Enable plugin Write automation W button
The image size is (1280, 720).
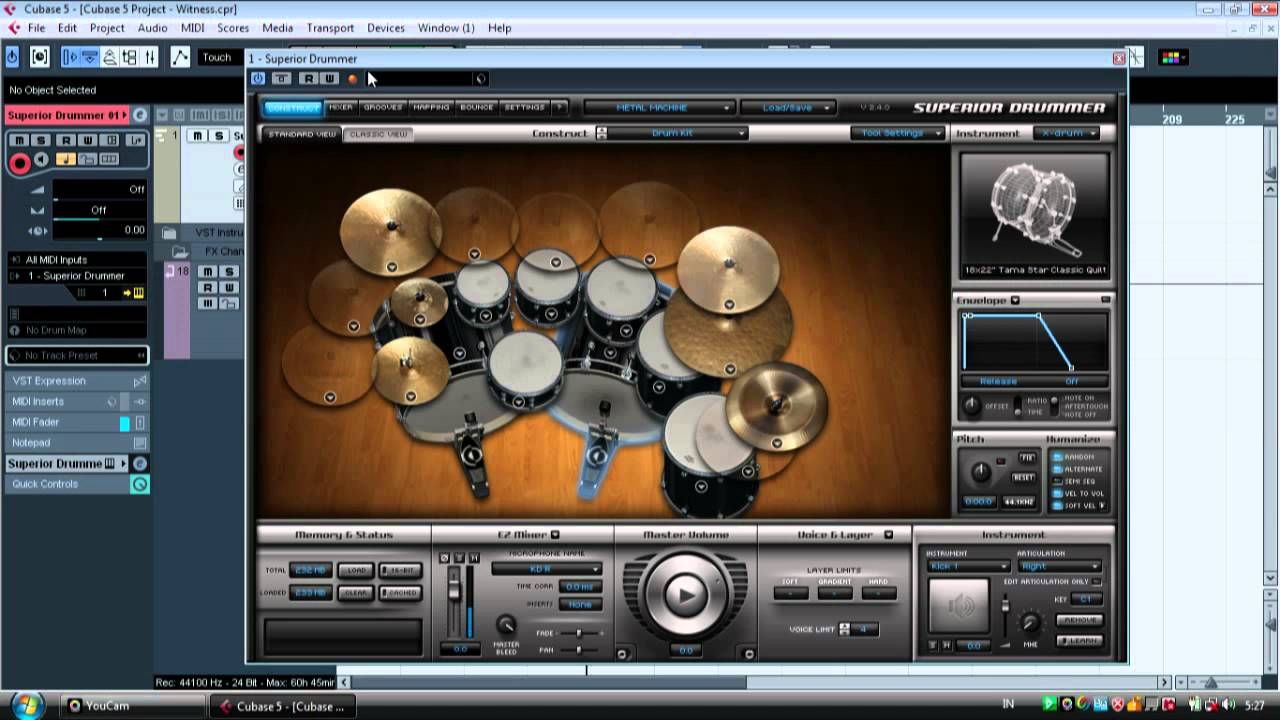click(329, 78)
